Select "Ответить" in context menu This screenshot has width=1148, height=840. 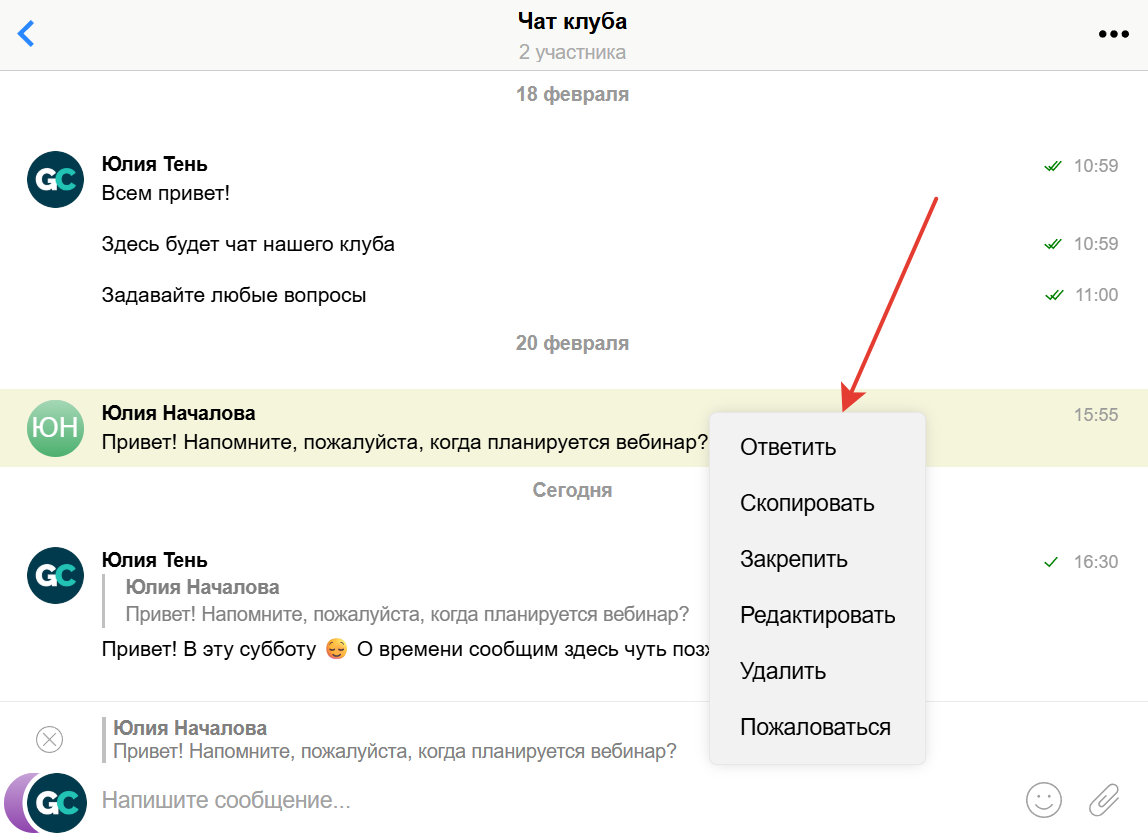coord(788,447)
